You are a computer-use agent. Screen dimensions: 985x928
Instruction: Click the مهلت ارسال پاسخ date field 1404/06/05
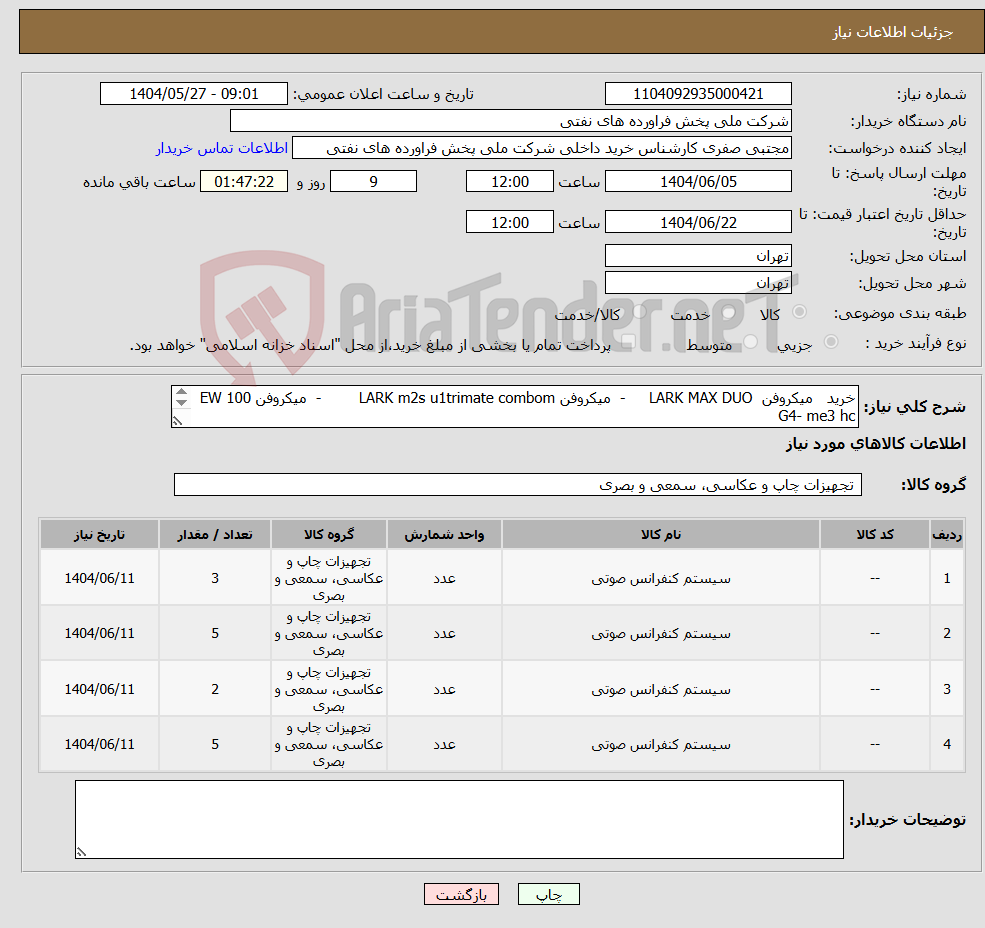point(698,181)
